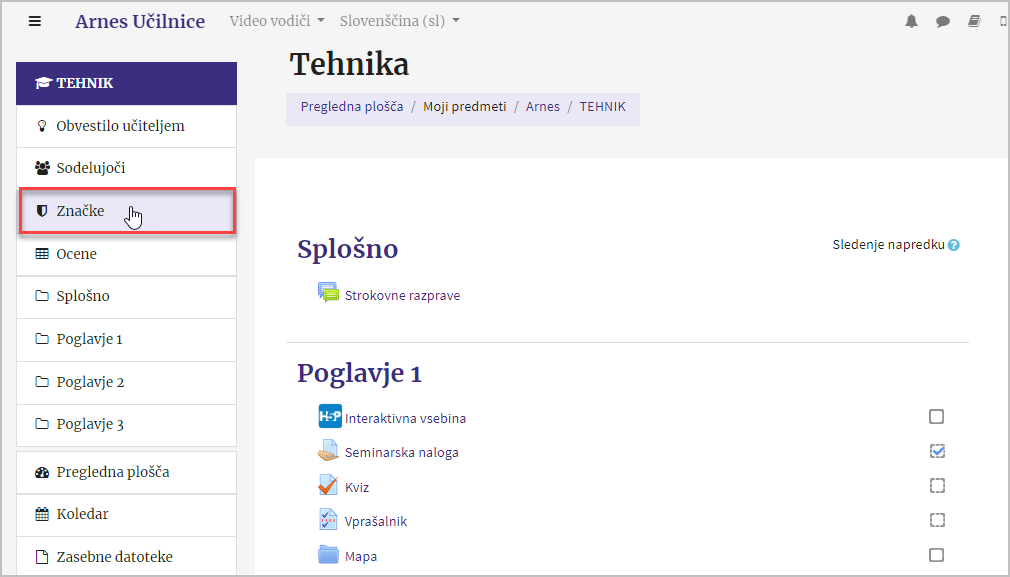Toggle completion checkbox for Seminarska naloga
The width and height of the screenshot is (1010, 577).
[937, 451]
